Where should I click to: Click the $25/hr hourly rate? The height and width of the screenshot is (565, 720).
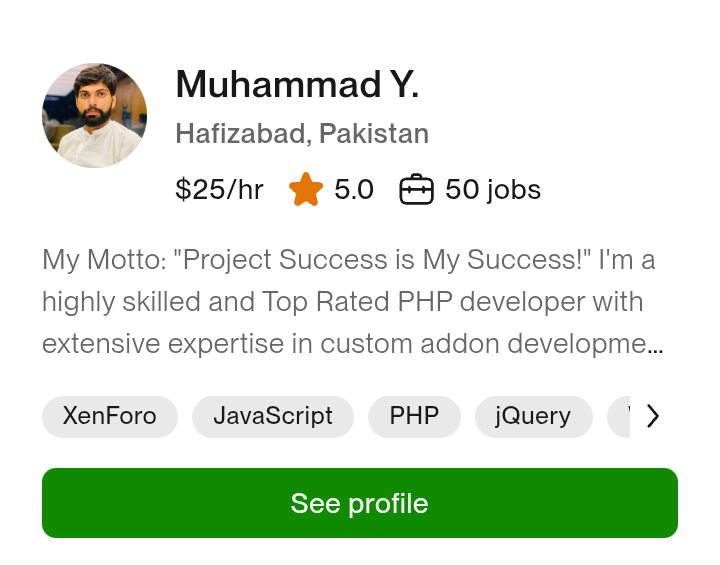(219, 189)
